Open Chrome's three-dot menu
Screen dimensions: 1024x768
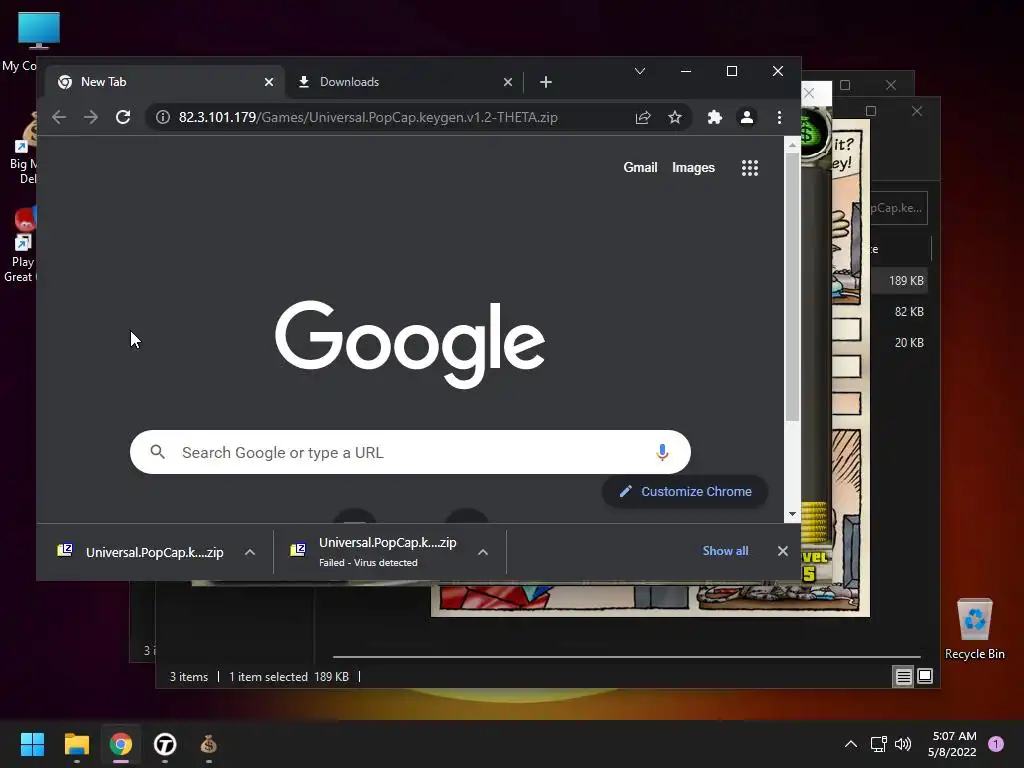point(779,117)
